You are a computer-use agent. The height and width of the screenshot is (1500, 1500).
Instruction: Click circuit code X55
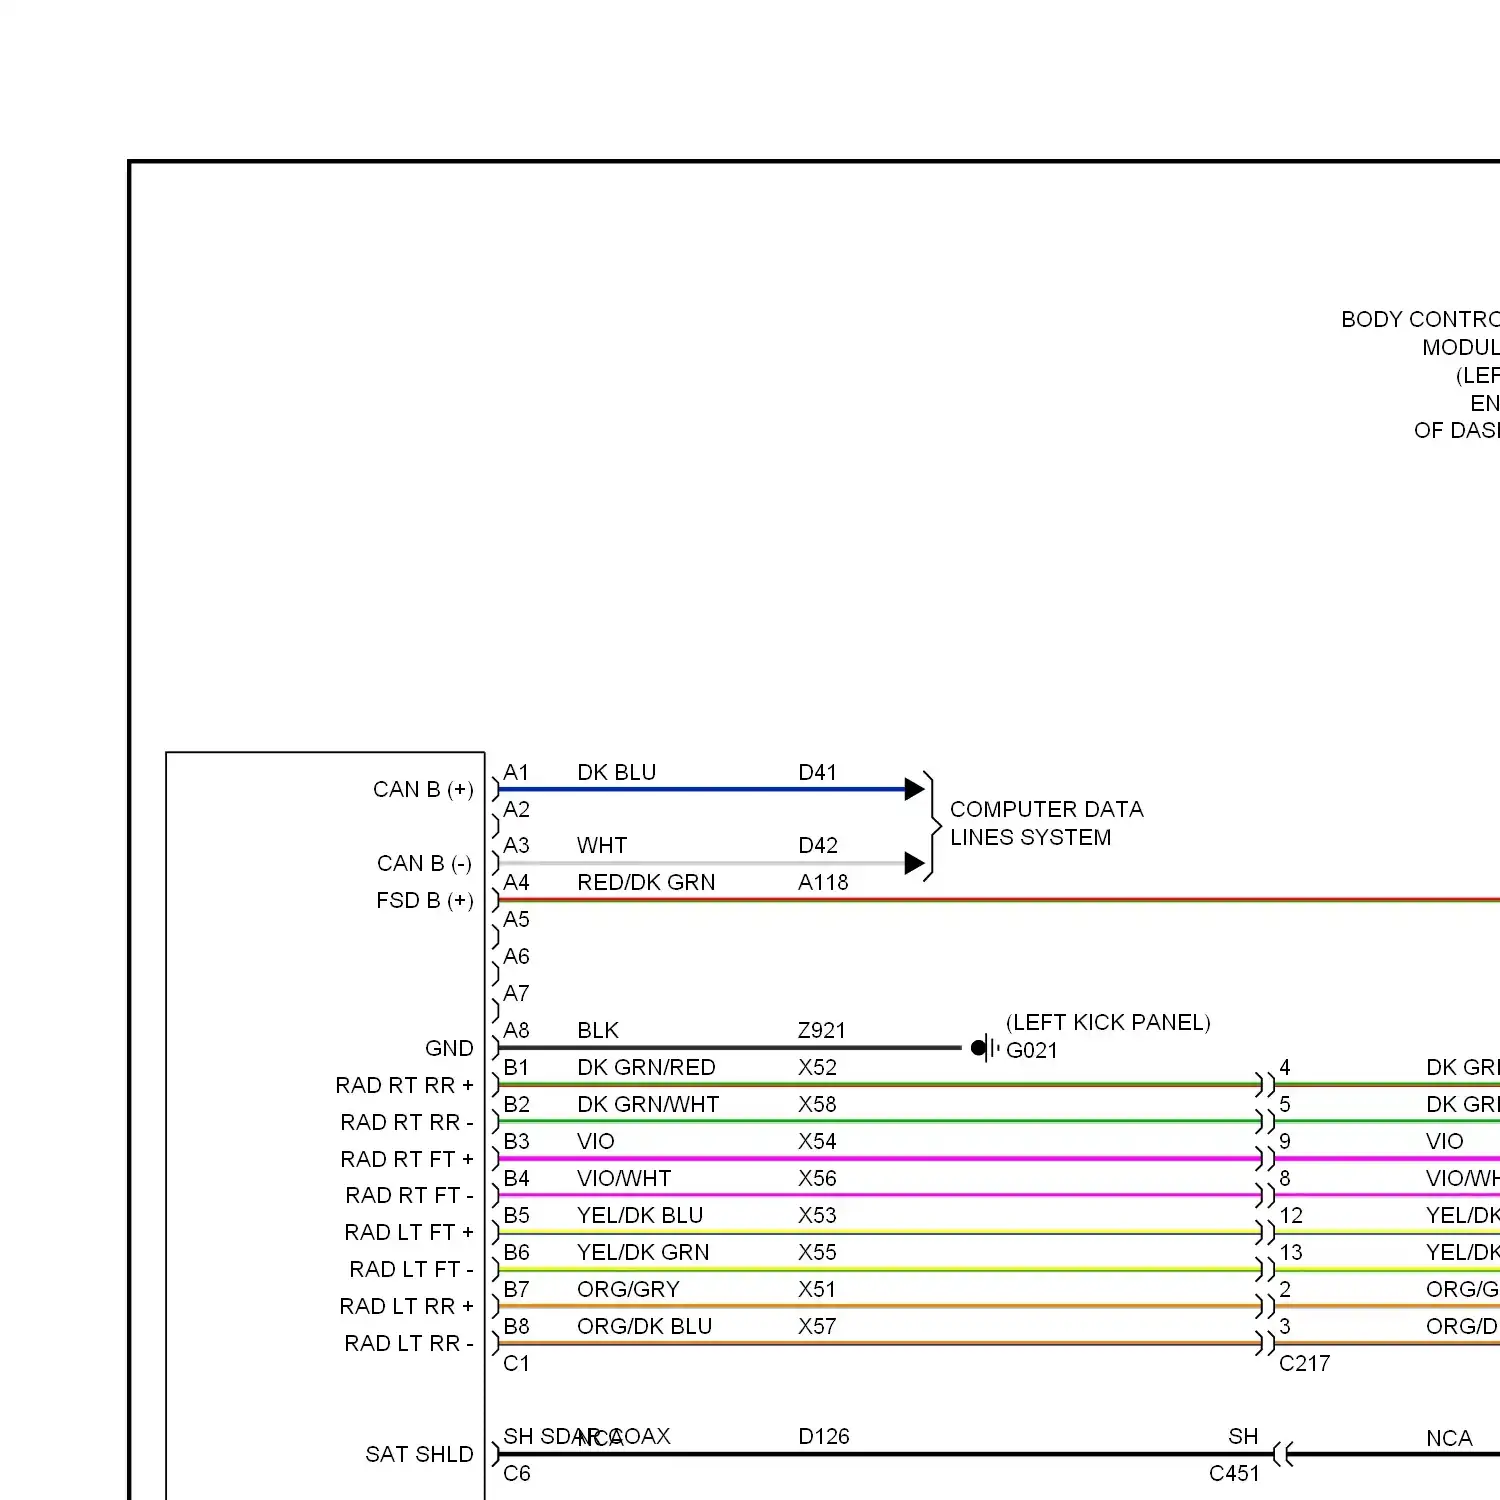(817, 1252)
